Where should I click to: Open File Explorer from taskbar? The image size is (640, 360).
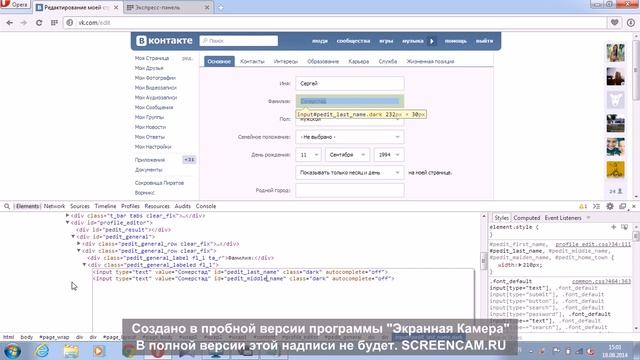tap(71, 351)
